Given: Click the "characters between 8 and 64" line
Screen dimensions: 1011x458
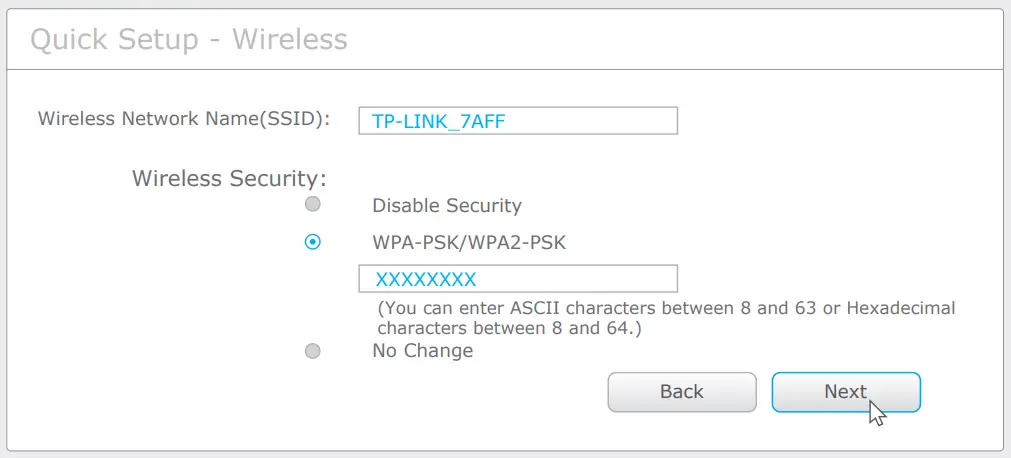Looking at the screenshot, I should (x=509, y=327).
